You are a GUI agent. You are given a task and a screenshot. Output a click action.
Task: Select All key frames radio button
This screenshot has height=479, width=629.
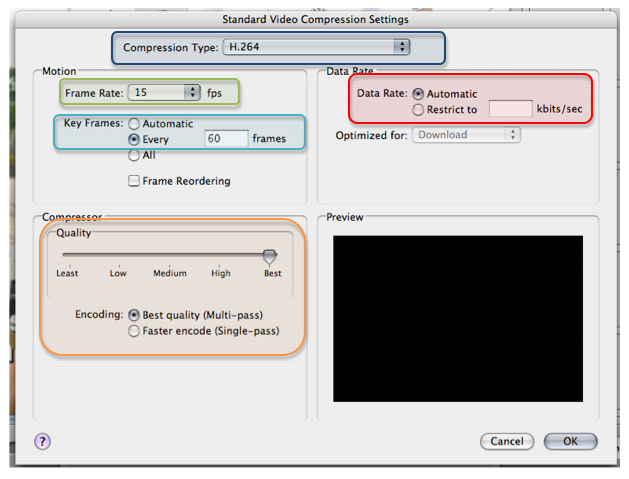(x=134, y=155)
